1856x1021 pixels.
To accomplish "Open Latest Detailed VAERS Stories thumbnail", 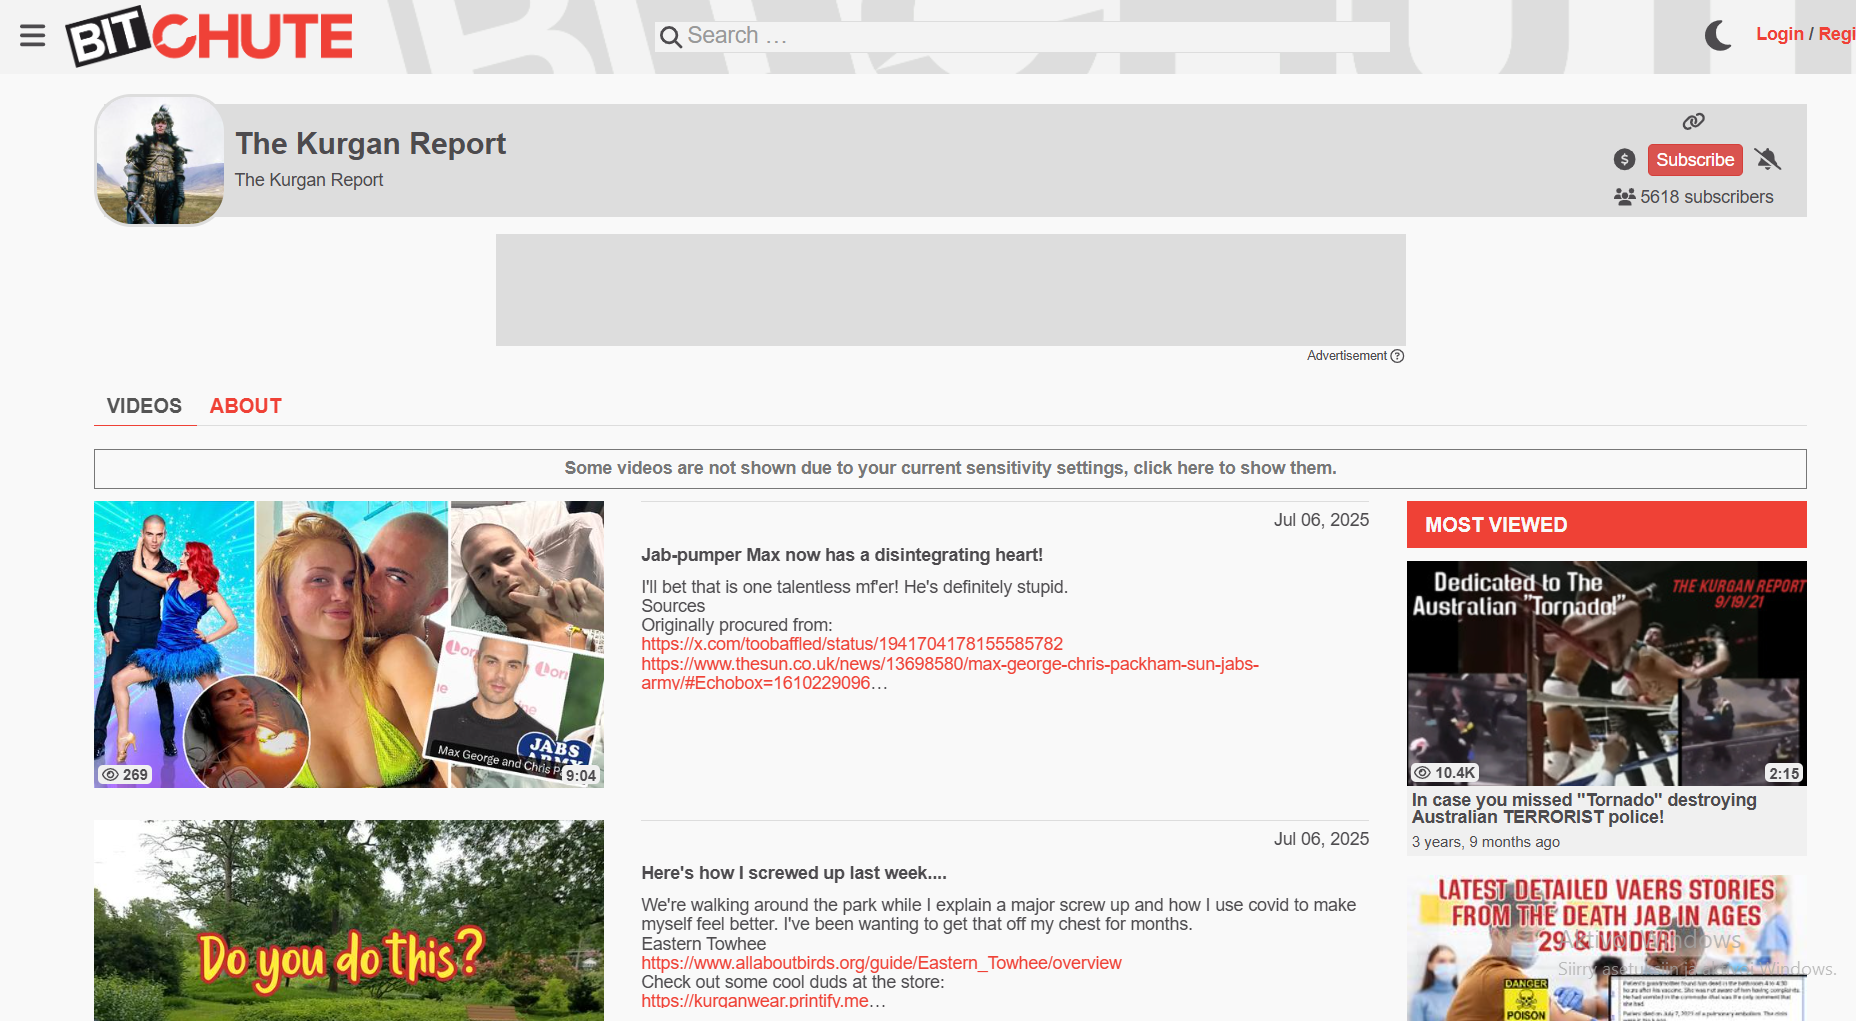I will click(x=1606, y=948).
